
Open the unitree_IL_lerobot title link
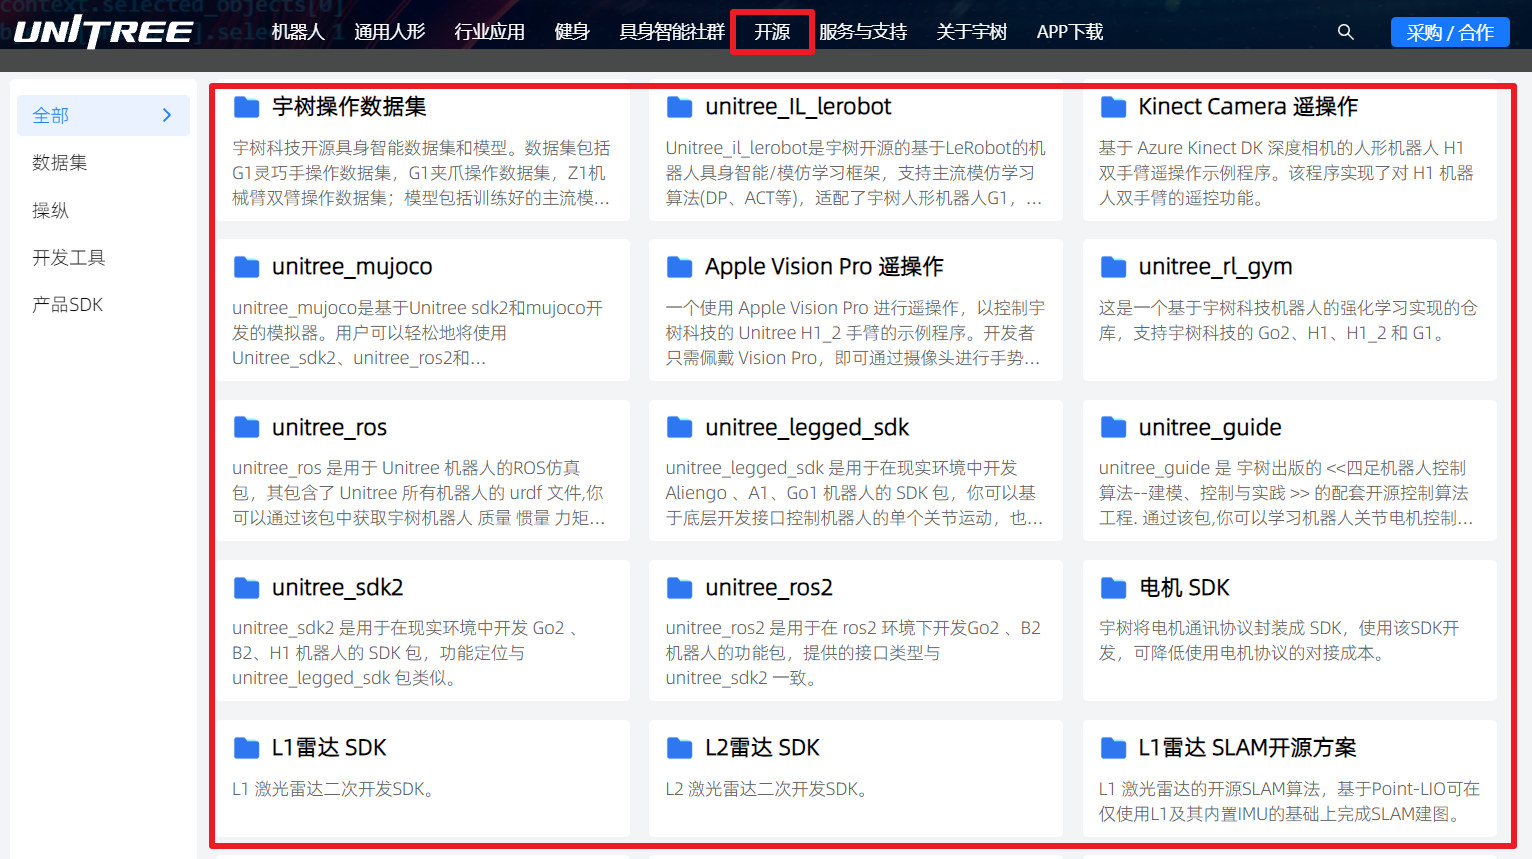coord(798,107)
